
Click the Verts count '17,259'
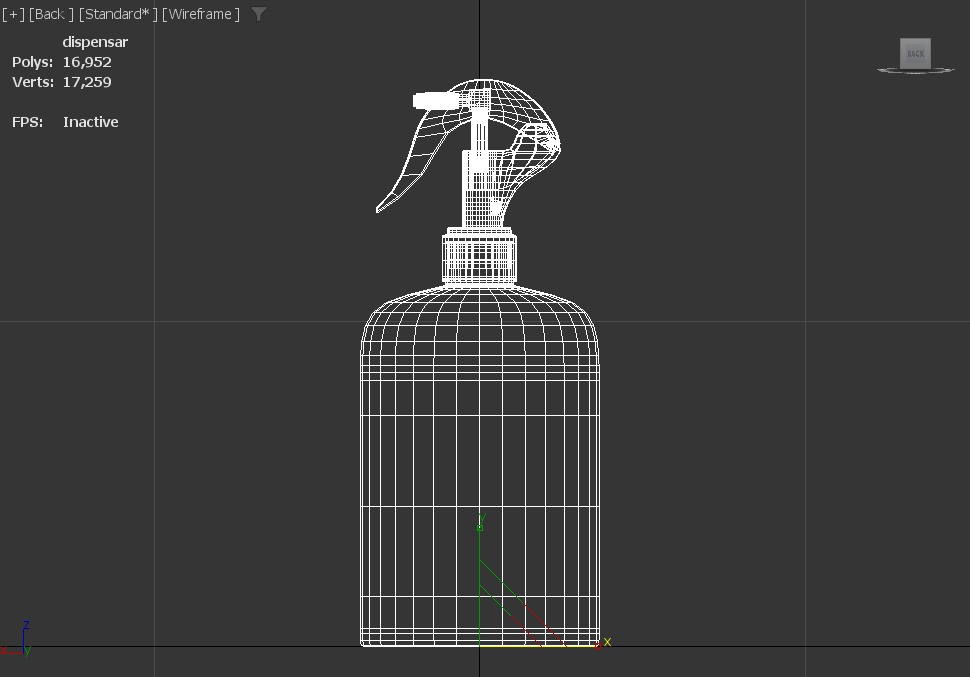coord(87,82)
